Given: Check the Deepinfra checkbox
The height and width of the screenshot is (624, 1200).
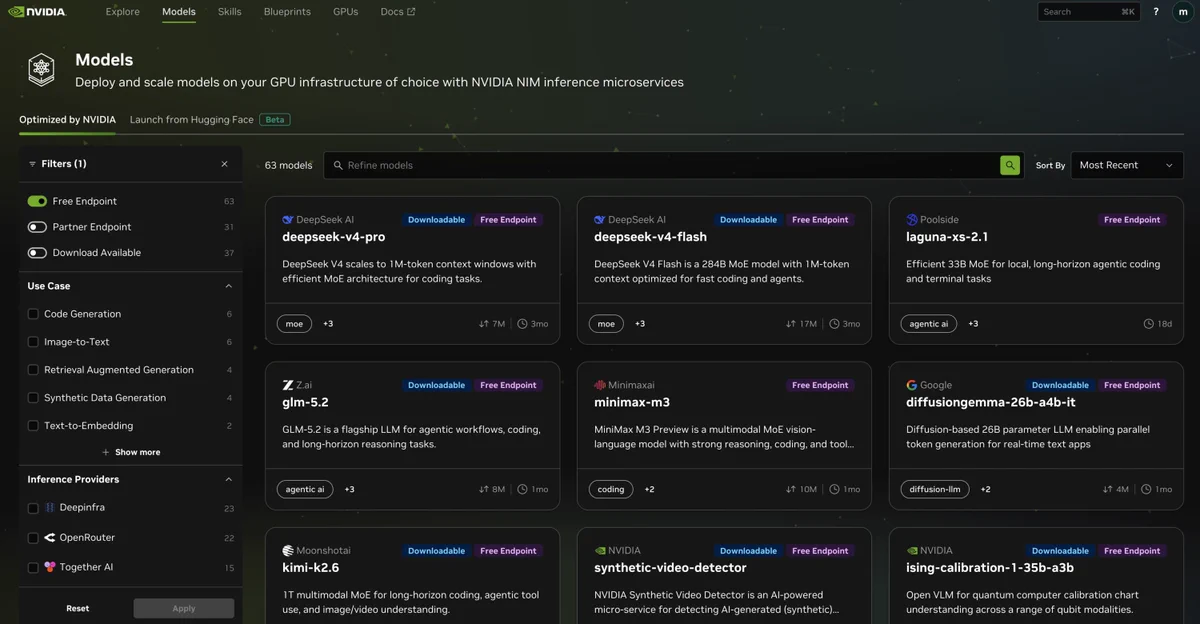Looking at the screenshot, I should 34,508.
